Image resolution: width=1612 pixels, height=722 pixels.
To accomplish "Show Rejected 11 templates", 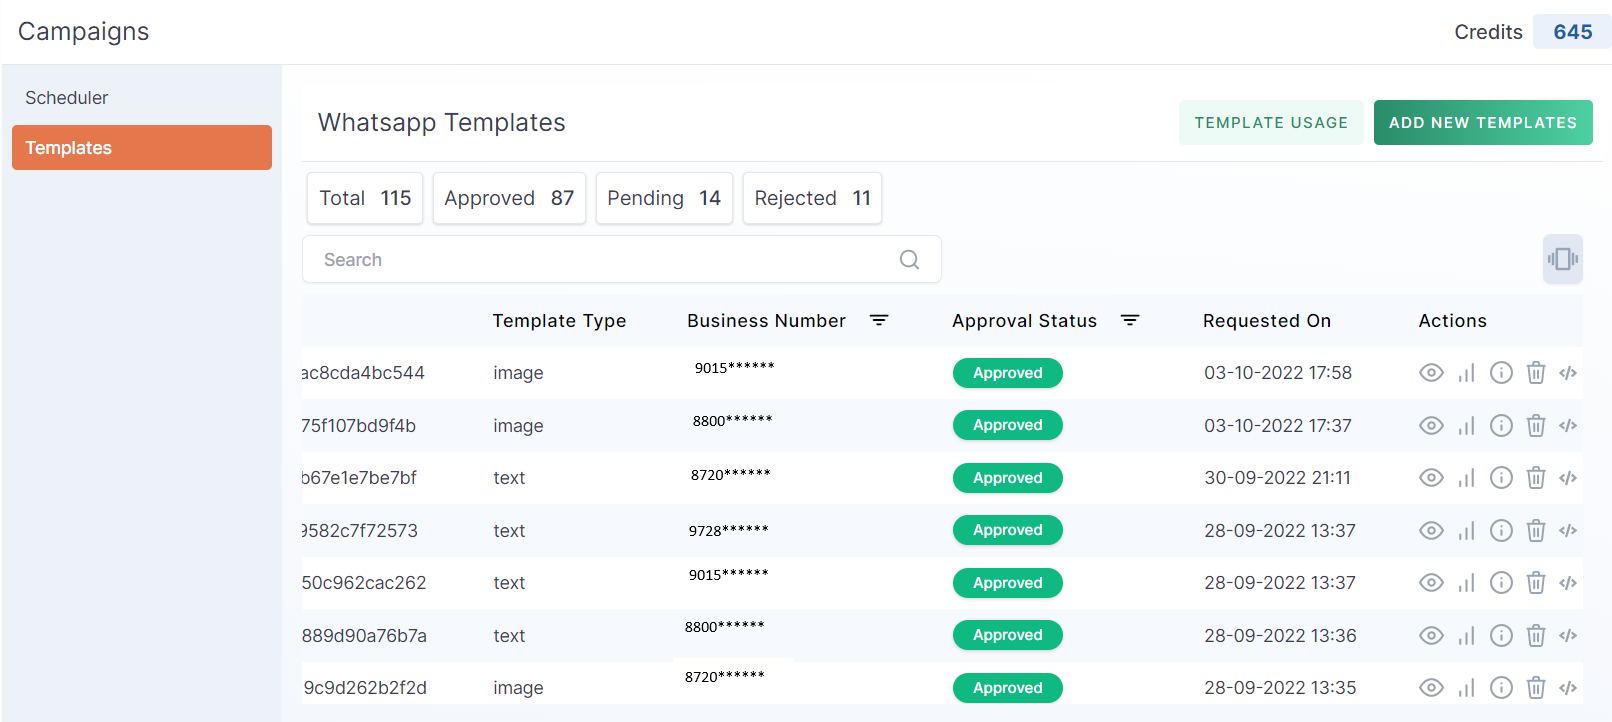I will [812, 198].
